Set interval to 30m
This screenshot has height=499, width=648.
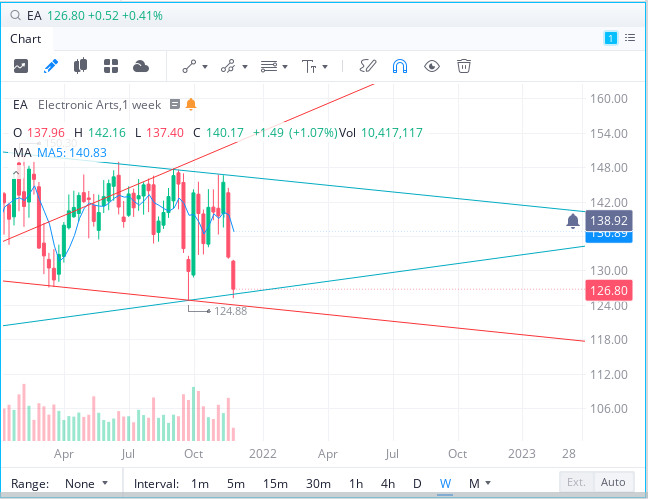tap(318, 483)
